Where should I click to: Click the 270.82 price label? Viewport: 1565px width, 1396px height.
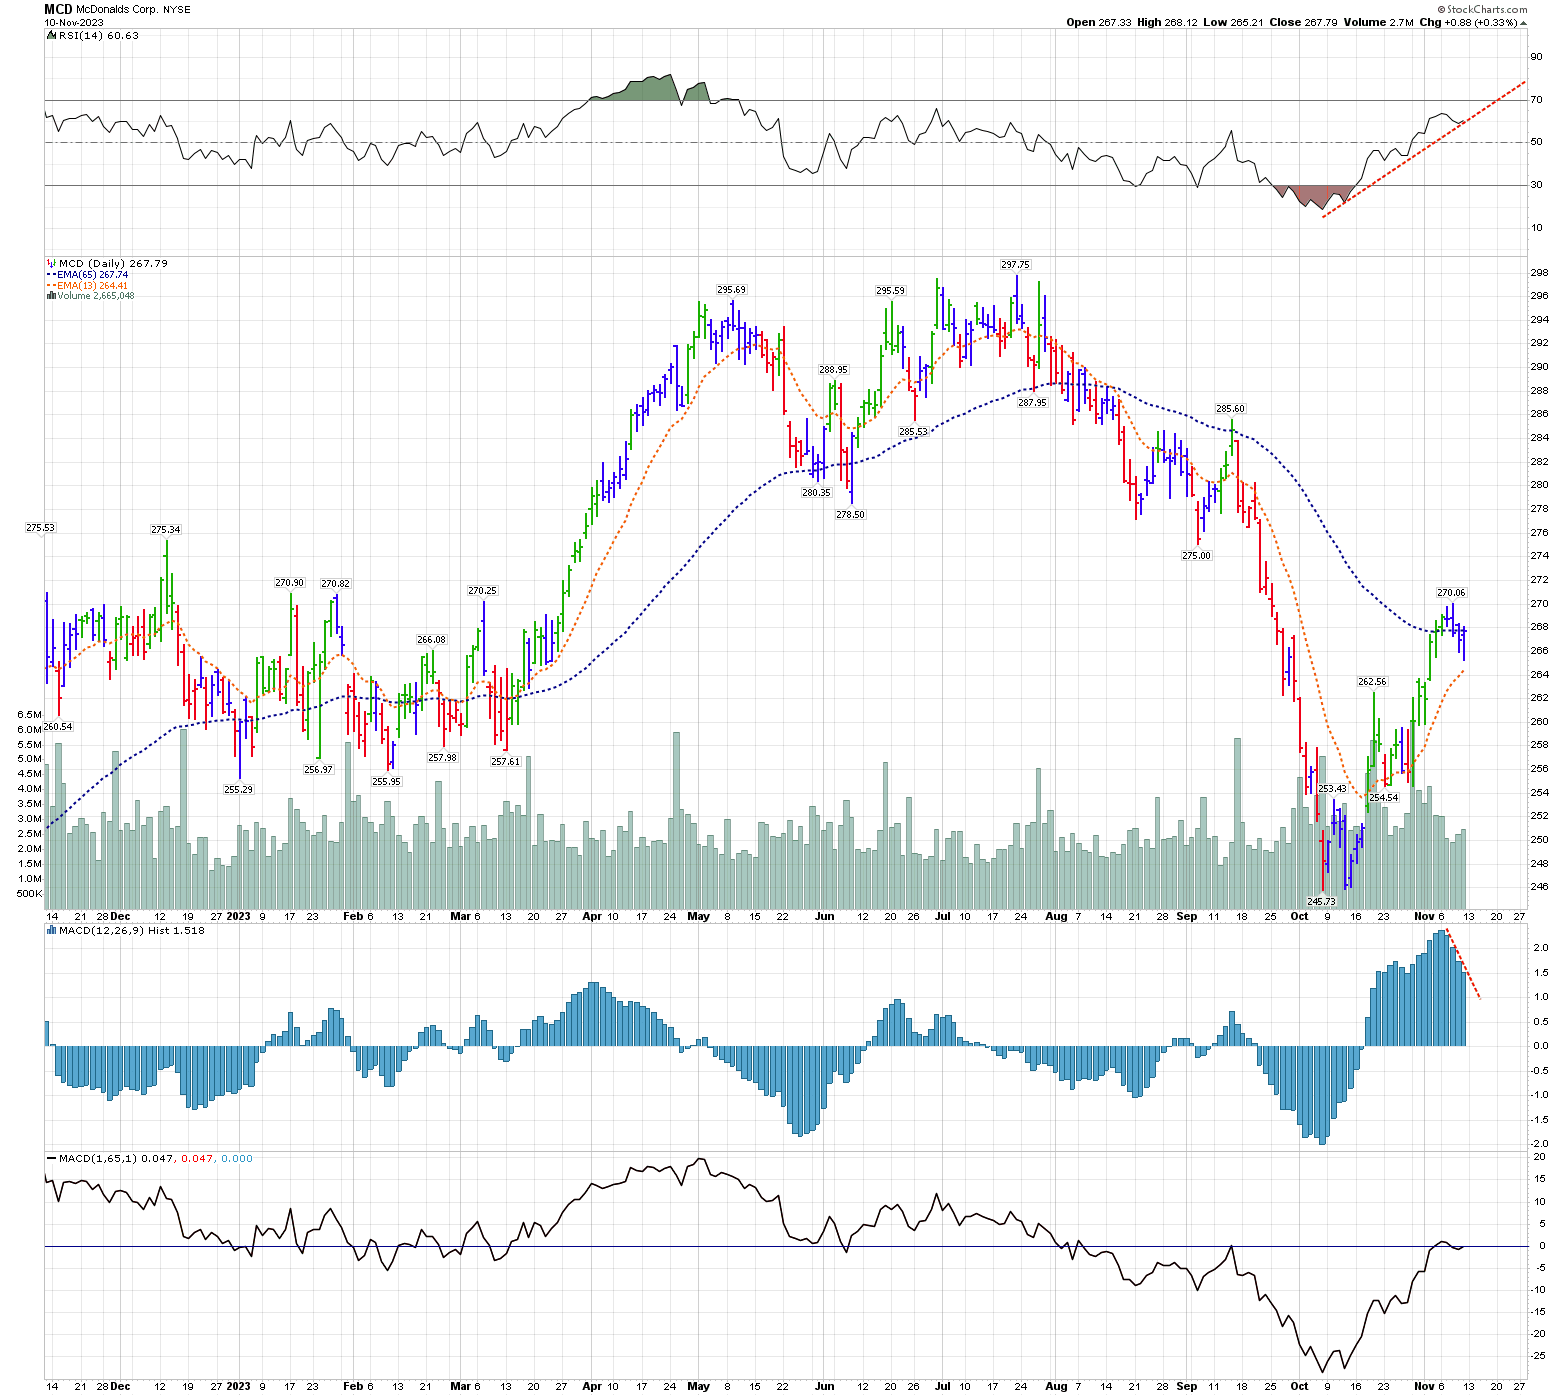point(335,584)
